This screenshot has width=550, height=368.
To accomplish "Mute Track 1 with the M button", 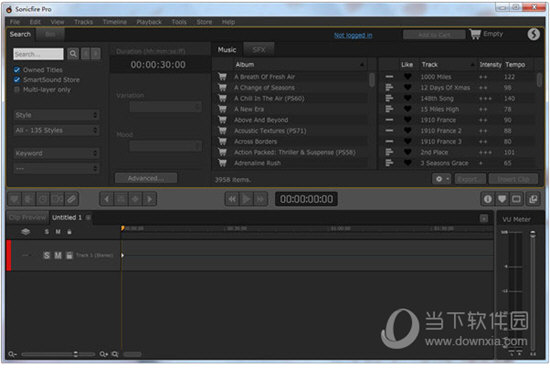I will 58,255.
